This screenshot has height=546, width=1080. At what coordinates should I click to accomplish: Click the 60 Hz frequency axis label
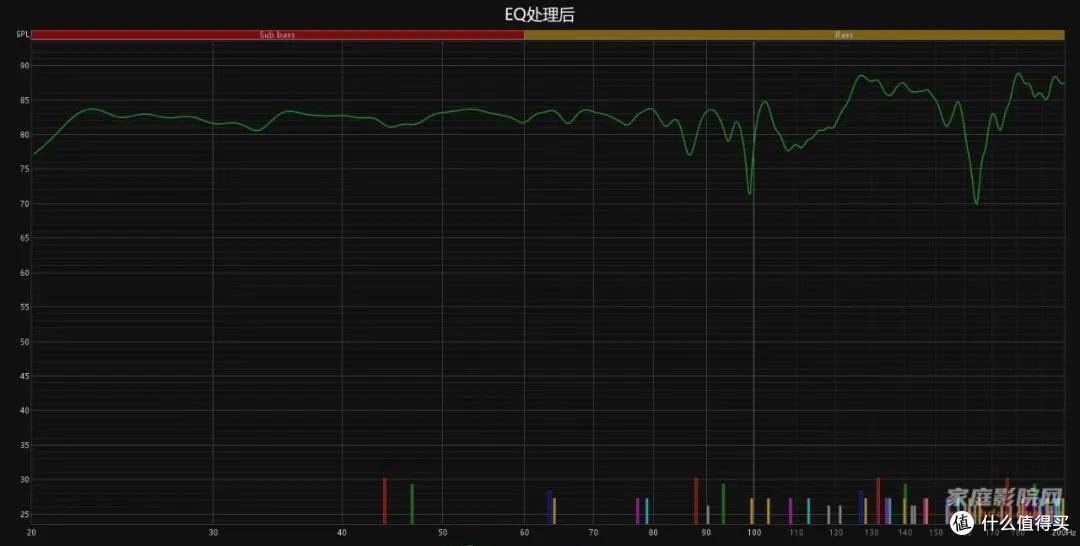[524, 532]
